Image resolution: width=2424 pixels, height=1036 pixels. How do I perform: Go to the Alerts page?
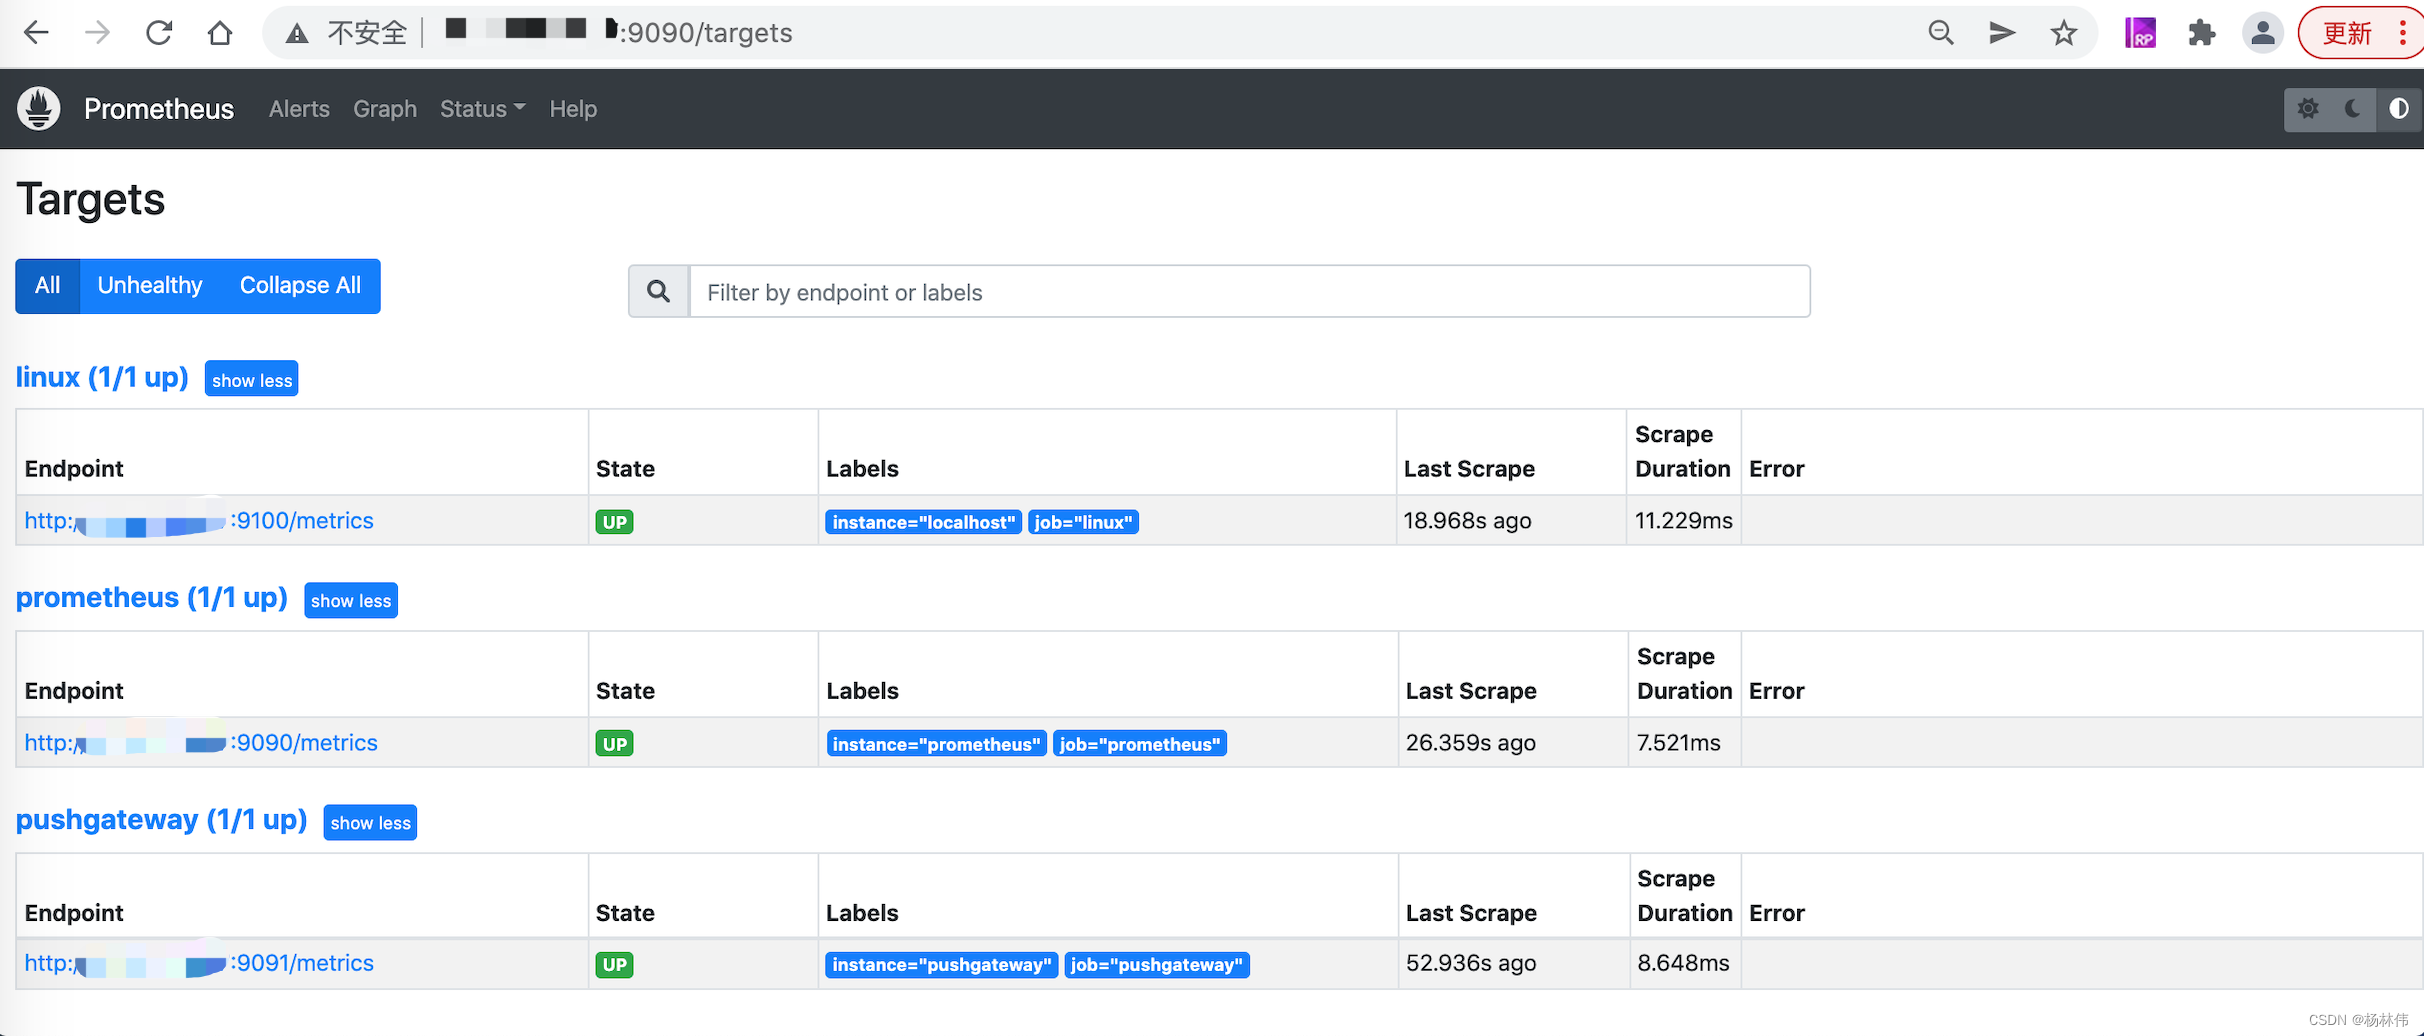tap(298, 109)
